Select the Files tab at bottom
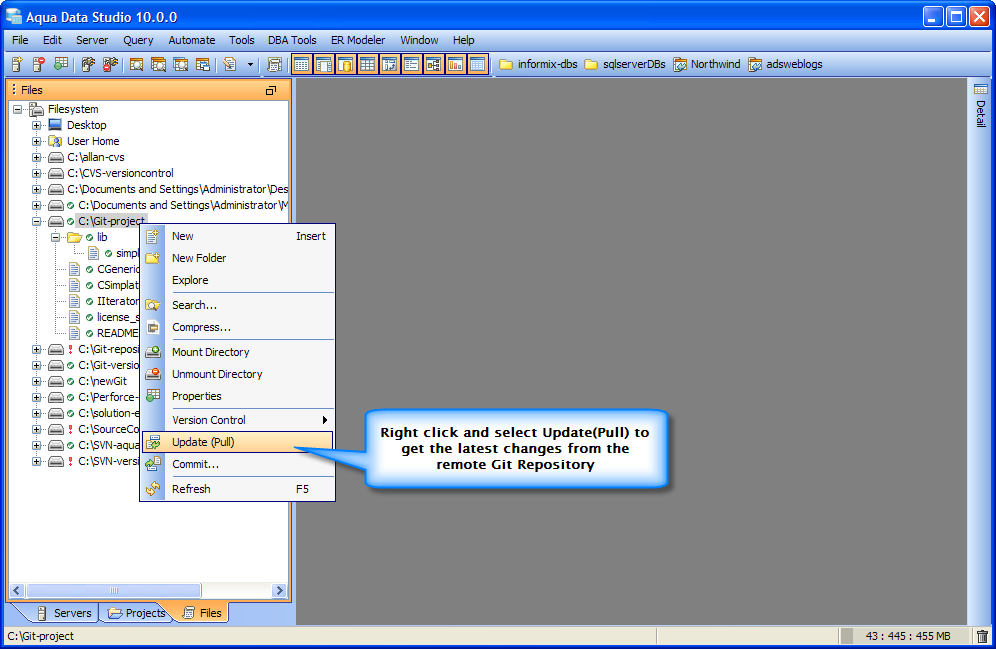The image size is (996, 649). point(202,613)
